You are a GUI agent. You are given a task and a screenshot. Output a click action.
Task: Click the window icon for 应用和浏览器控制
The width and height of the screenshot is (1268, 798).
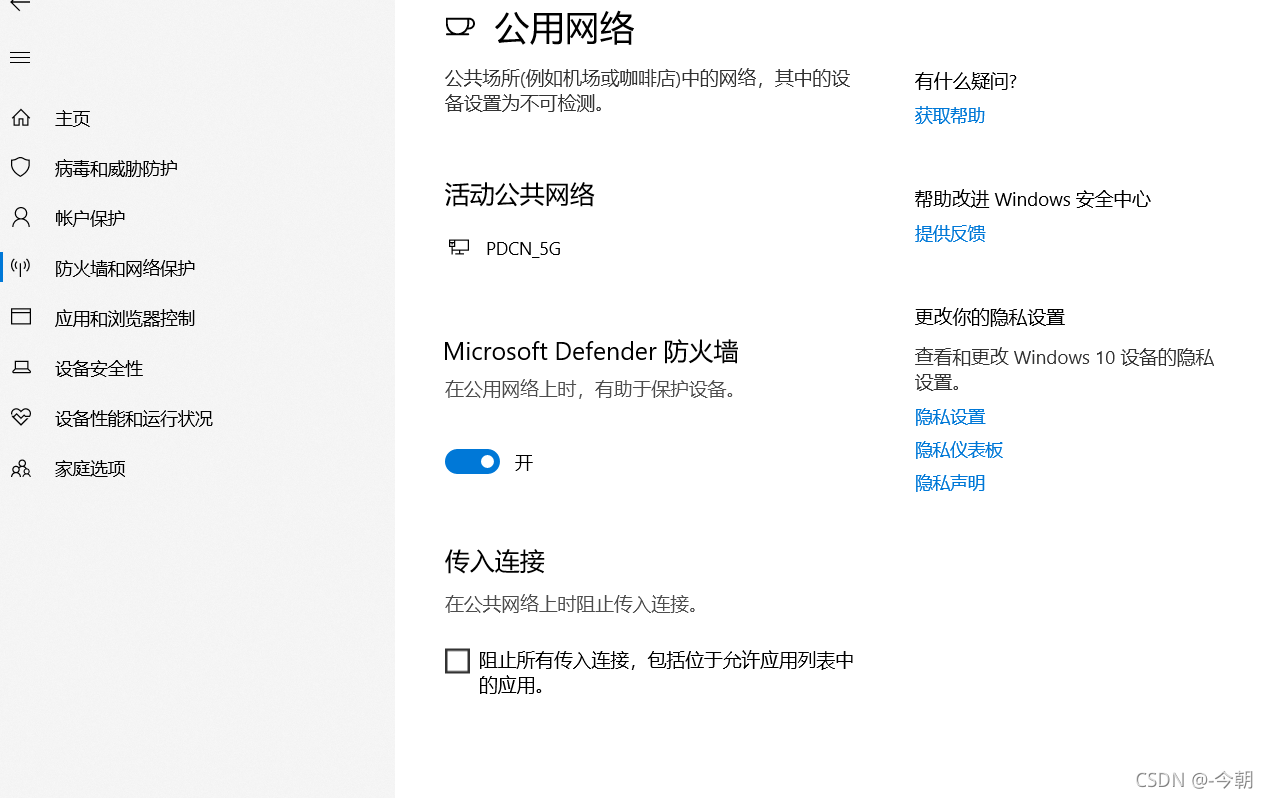pyautogui.click(x=20, y=317)
